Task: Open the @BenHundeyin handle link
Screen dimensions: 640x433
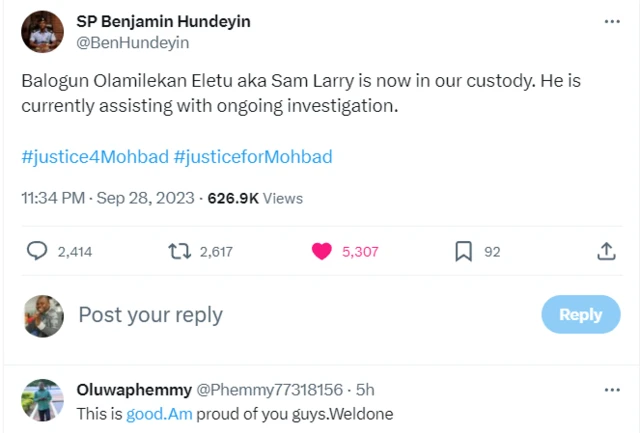Action: (133, 43)
